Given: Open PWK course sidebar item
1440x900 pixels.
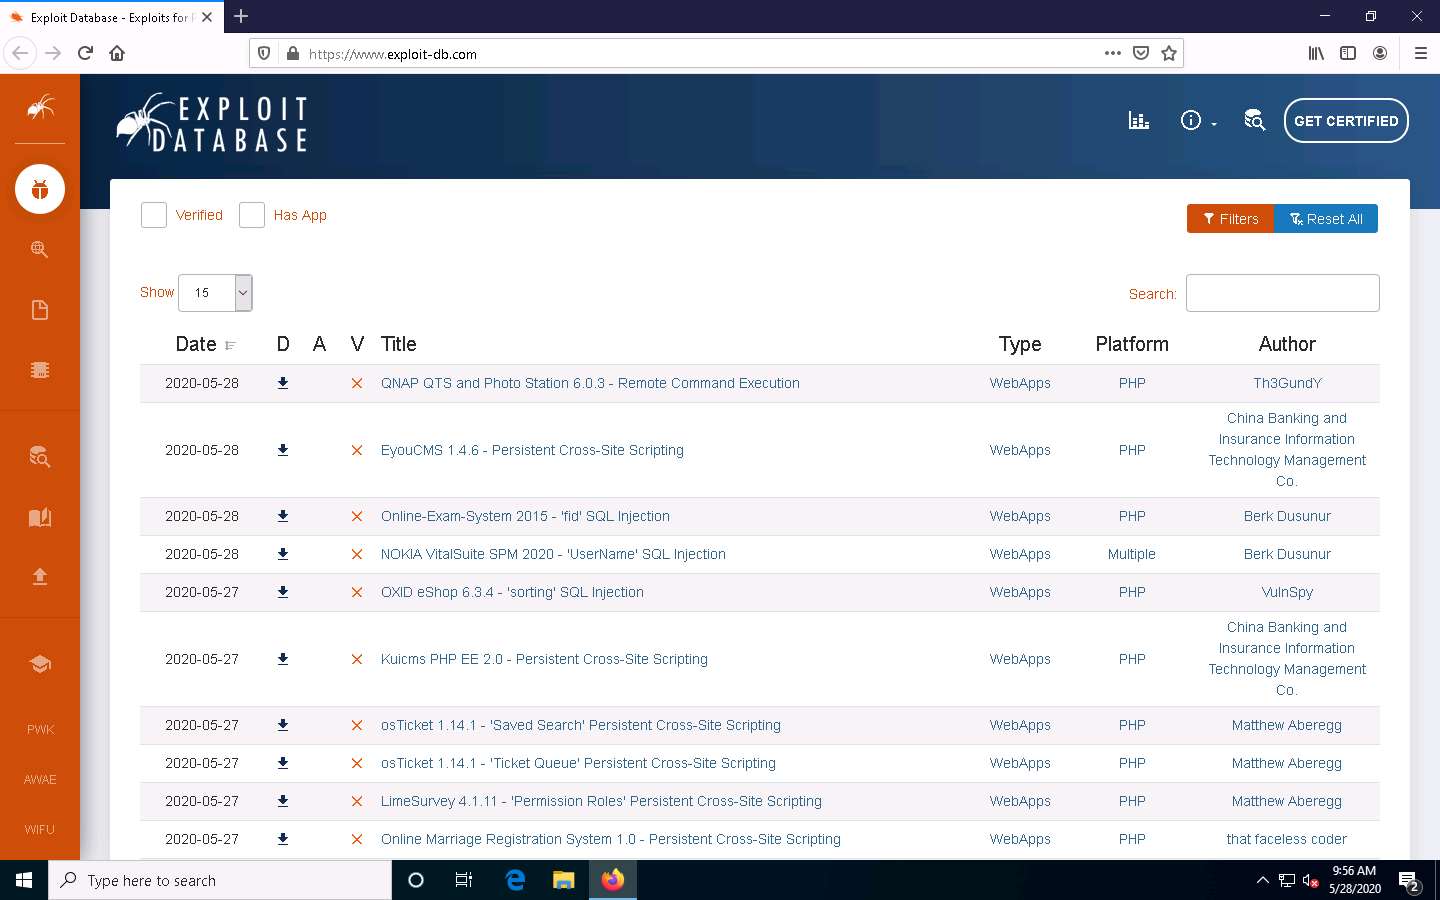Looking at the screenshot, I should click(40, 730).
